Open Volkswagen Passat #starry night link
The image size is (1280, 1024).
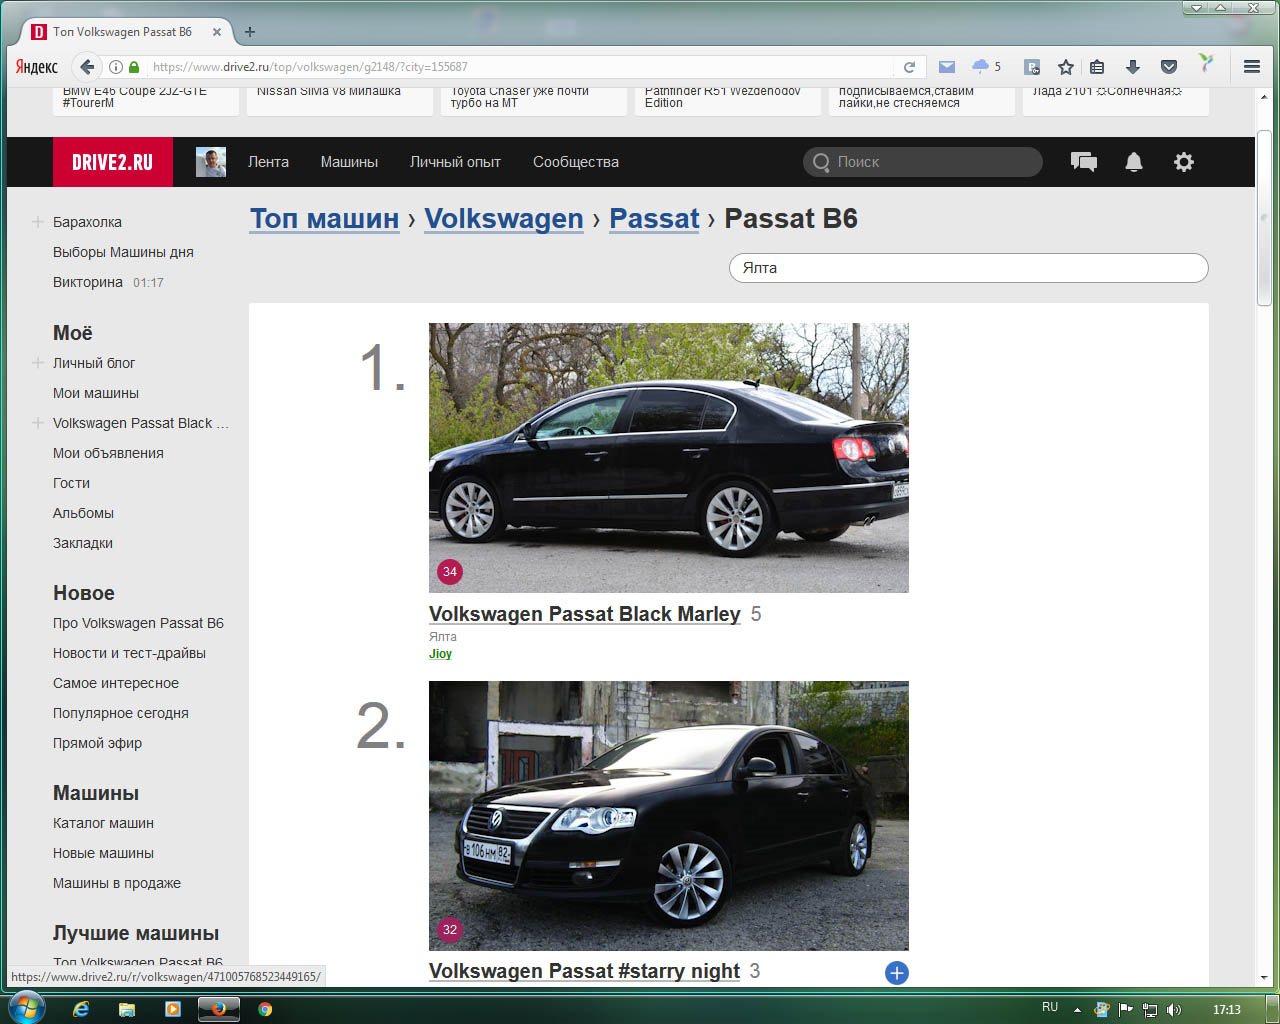(x=584, y=971)
